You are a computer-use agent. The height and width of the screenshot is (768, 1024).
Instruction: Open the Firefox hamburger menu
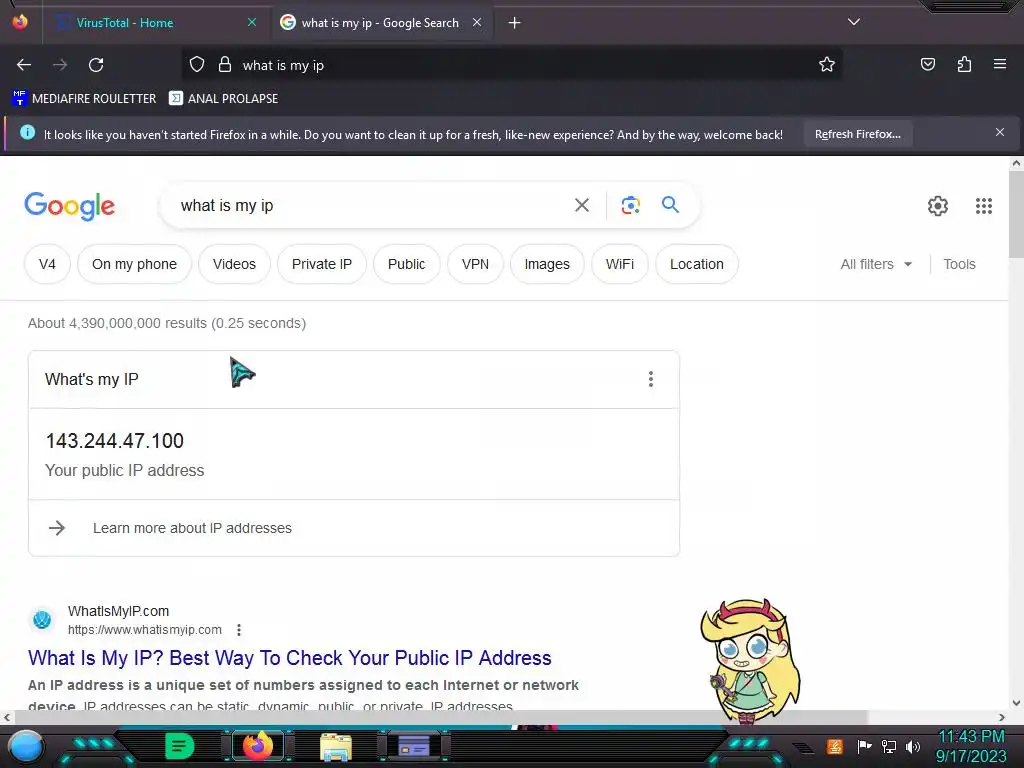coord(999,64)
